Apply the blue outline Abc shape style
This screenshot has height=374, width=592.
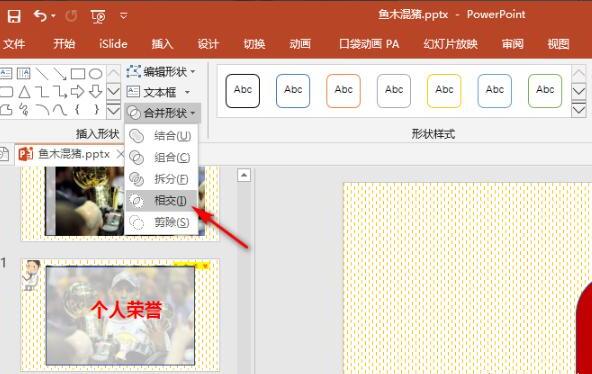click(x=293, y=91)
